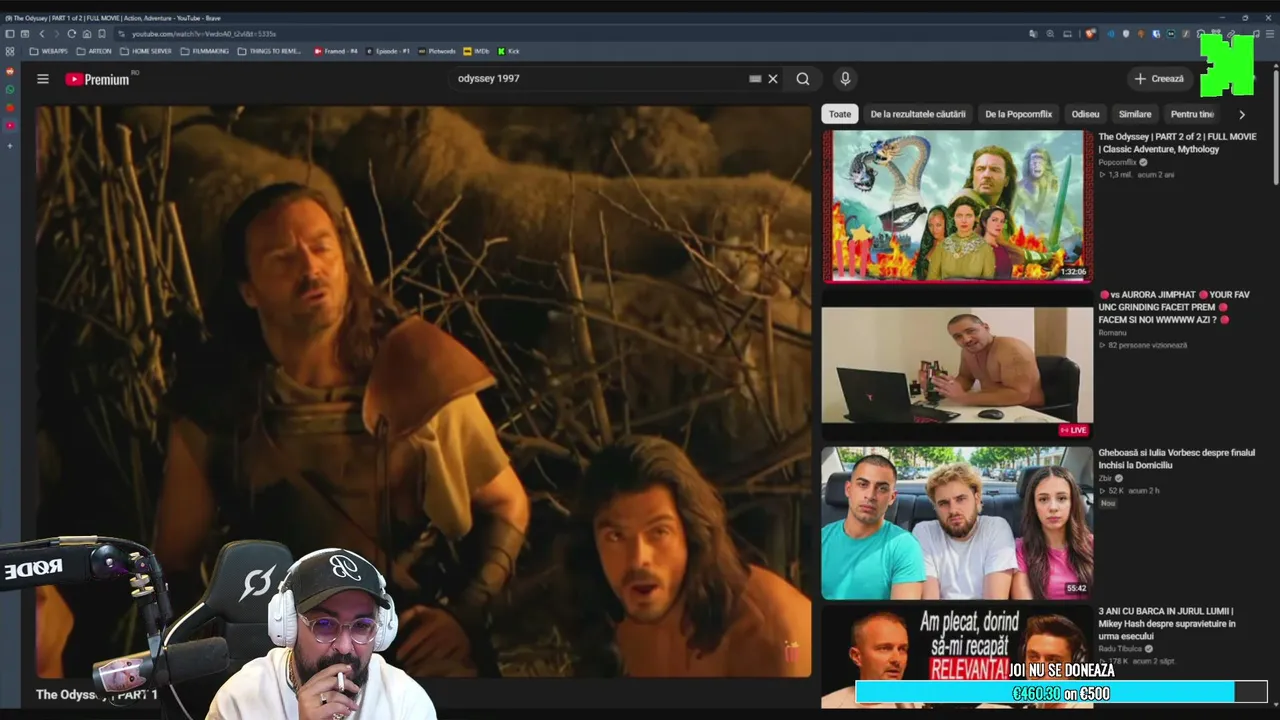
Task: Clear the 'odyssey 1997' search text
Action: point(773,79)
